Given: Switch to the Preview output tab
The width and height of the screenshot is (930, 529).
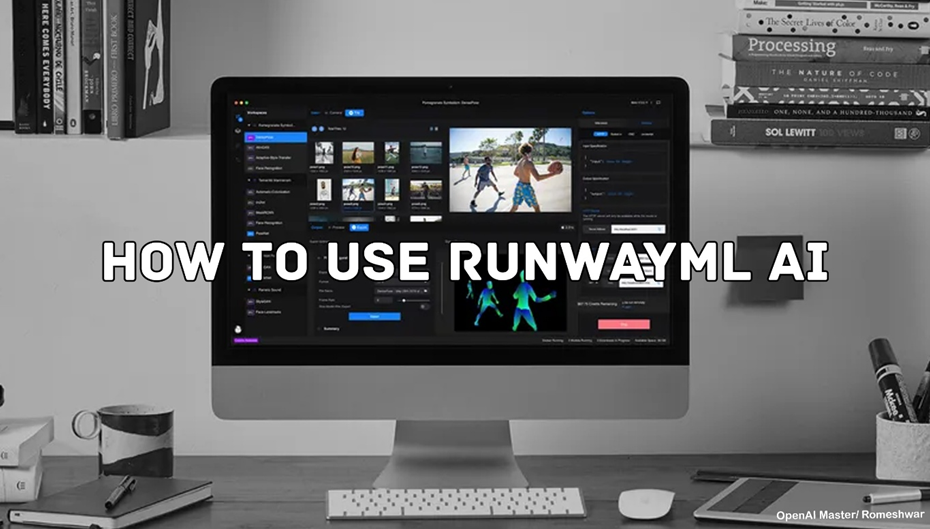Looking at the screenshot, I should [336, 227].
